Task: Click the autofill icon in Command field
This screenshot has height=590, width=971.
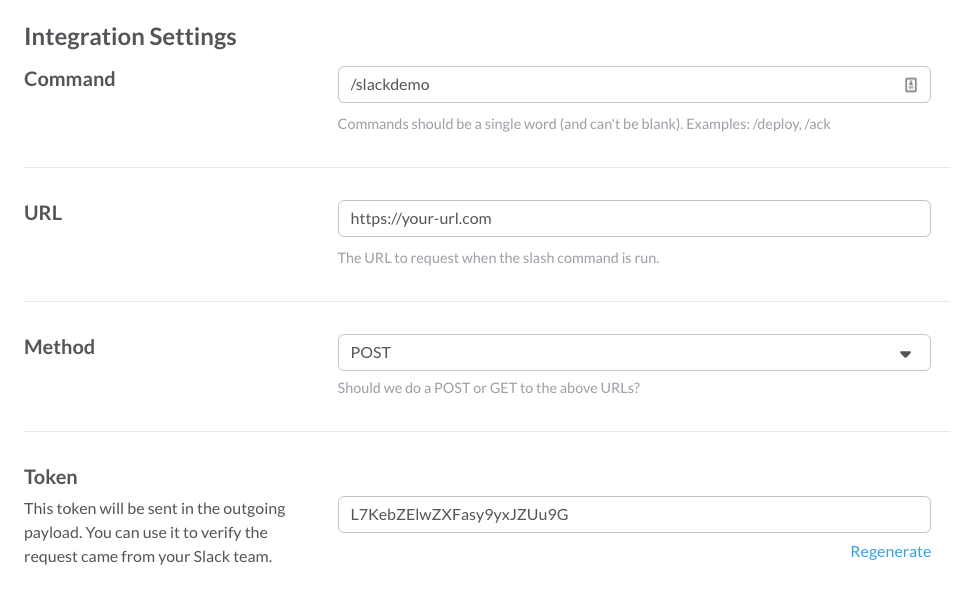Action: (x=910, y=85)
